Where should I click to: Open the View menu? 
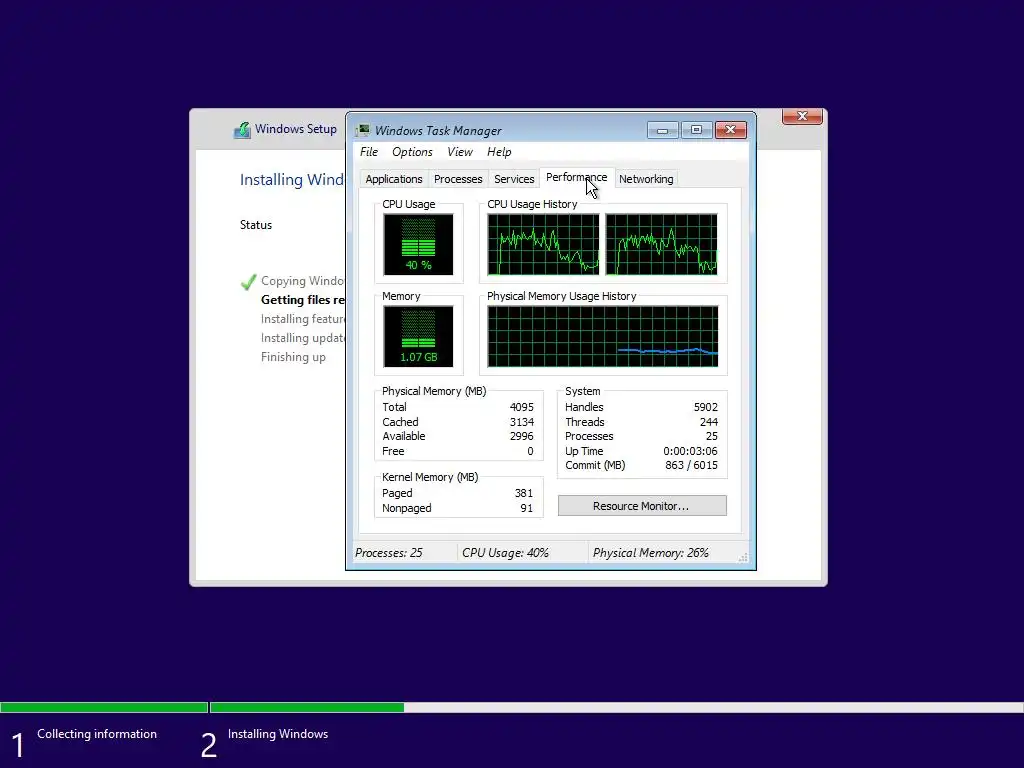tap(460, 152)
